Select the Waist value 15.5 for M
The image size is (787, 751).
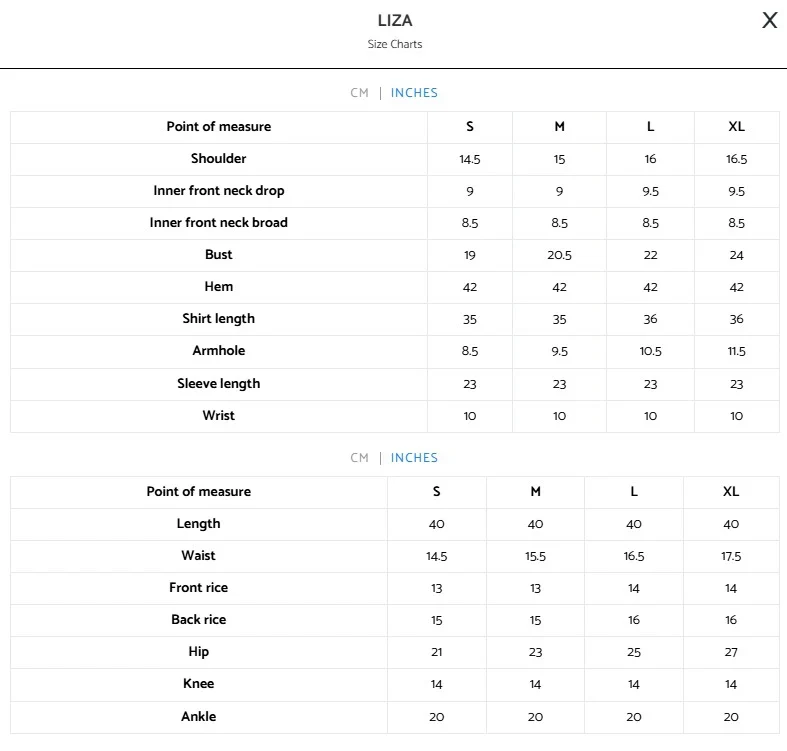[536, 556]
